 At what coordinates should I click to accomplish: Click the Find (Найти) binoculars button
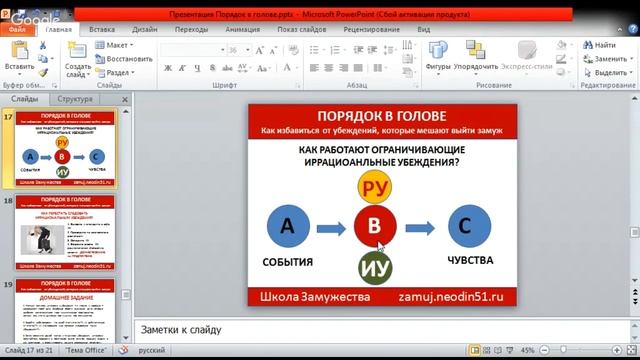tap(599, 45)
